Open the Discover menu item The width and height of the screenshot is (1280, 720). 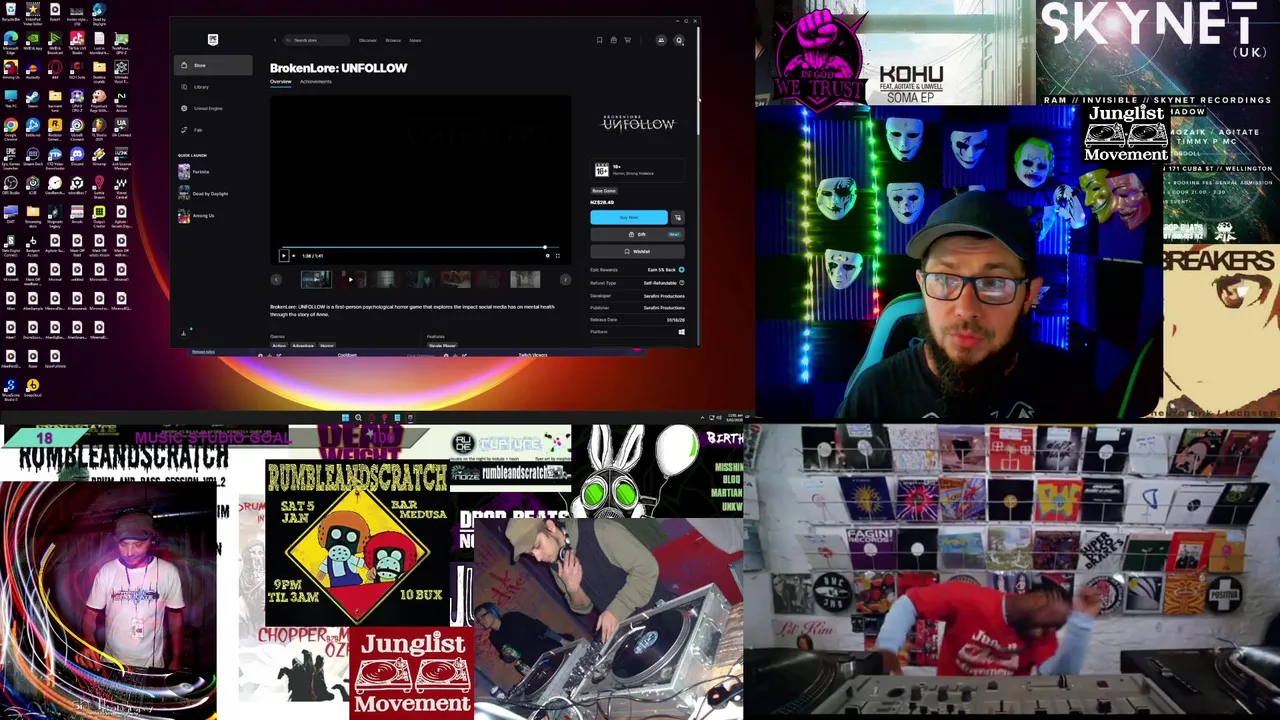point(367,40)
